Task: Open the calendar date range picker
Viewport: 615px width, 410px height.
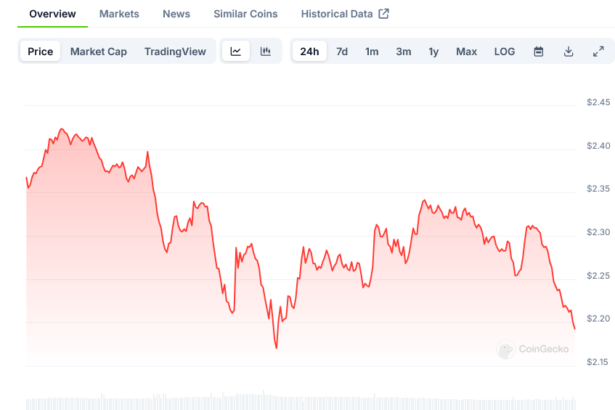Action: tap(538, 52)
